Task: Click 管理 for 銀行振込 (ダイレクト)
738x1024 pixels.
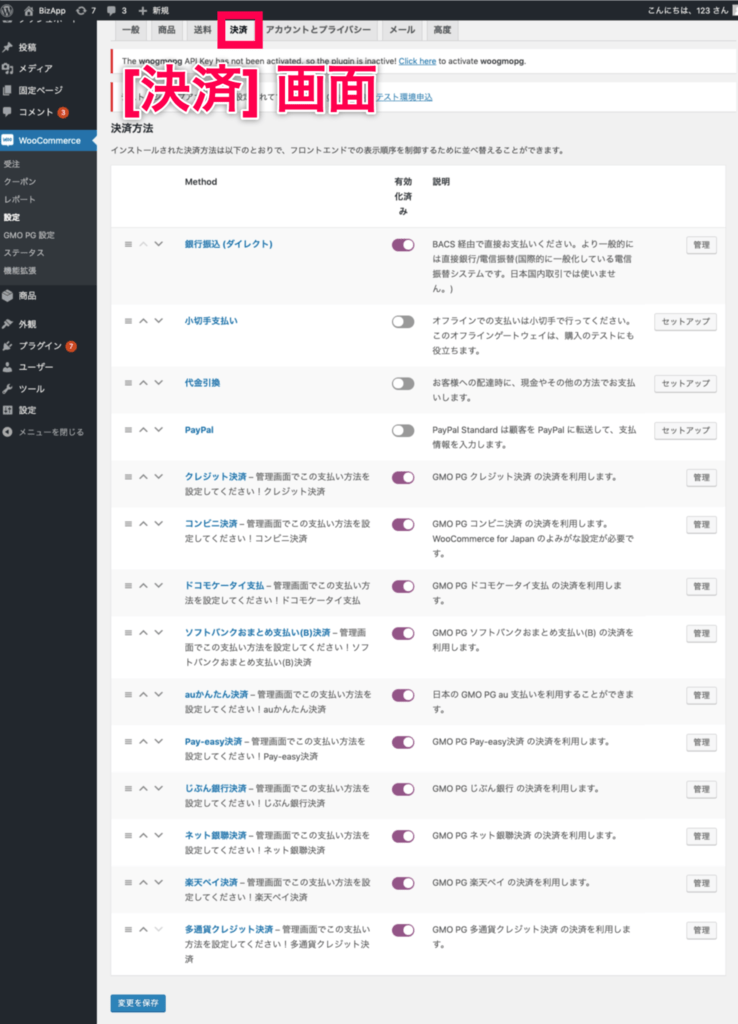Action: click(x=701, y=245)
